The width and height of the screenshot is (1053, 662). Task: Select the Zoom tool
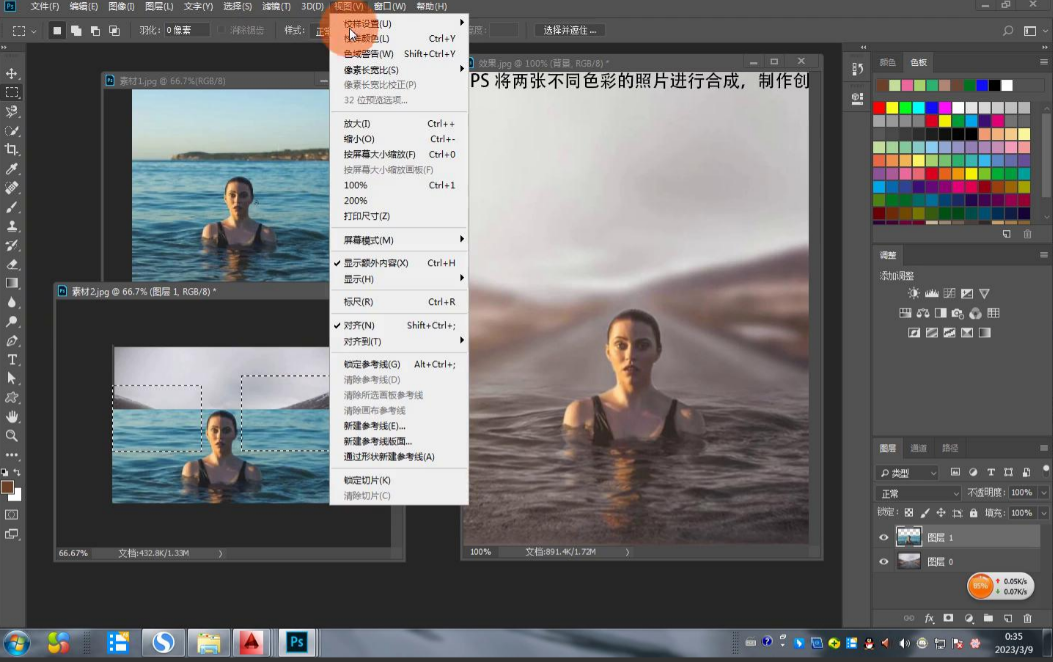[x=12, y=436]
